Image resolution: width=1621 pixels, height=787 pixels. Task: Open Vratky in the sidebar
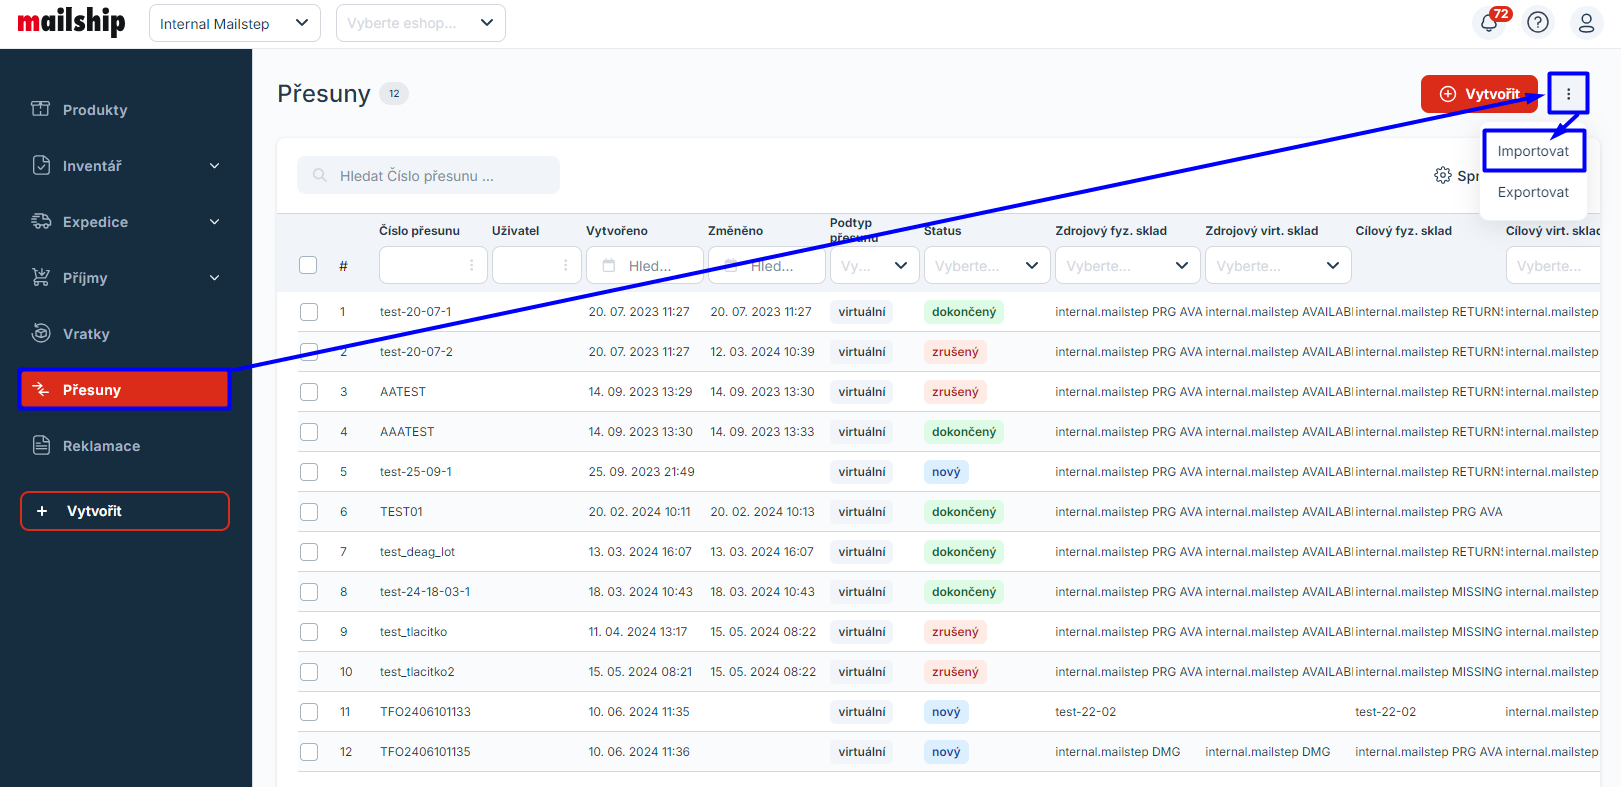pos(86,334)
